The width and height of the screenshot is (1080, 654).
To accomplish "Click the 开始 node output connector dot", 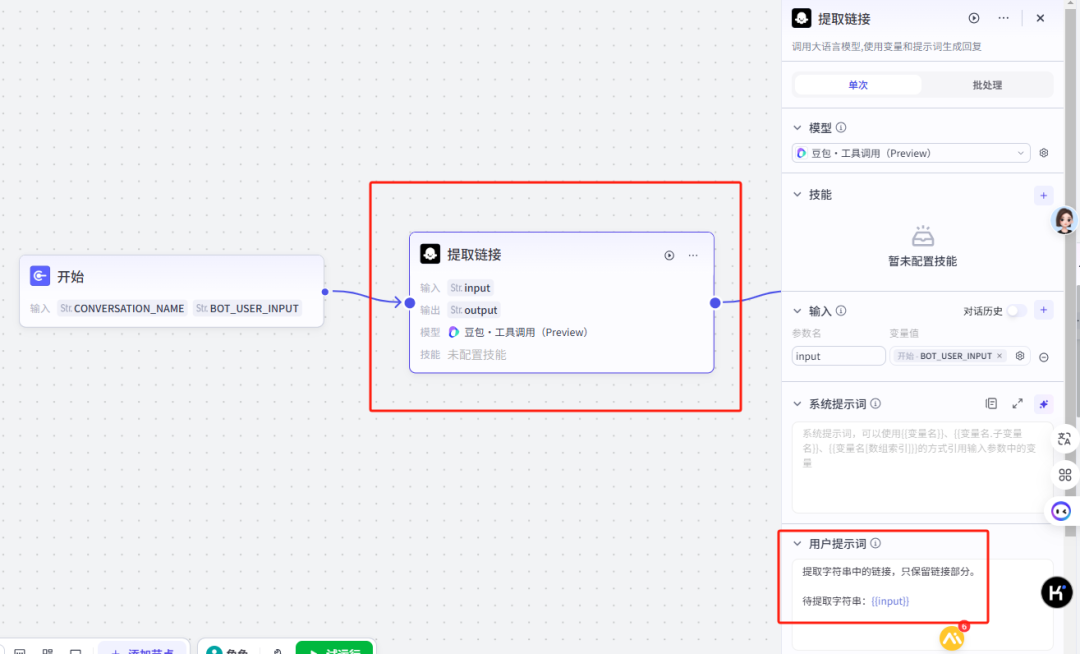I will 325,292.
